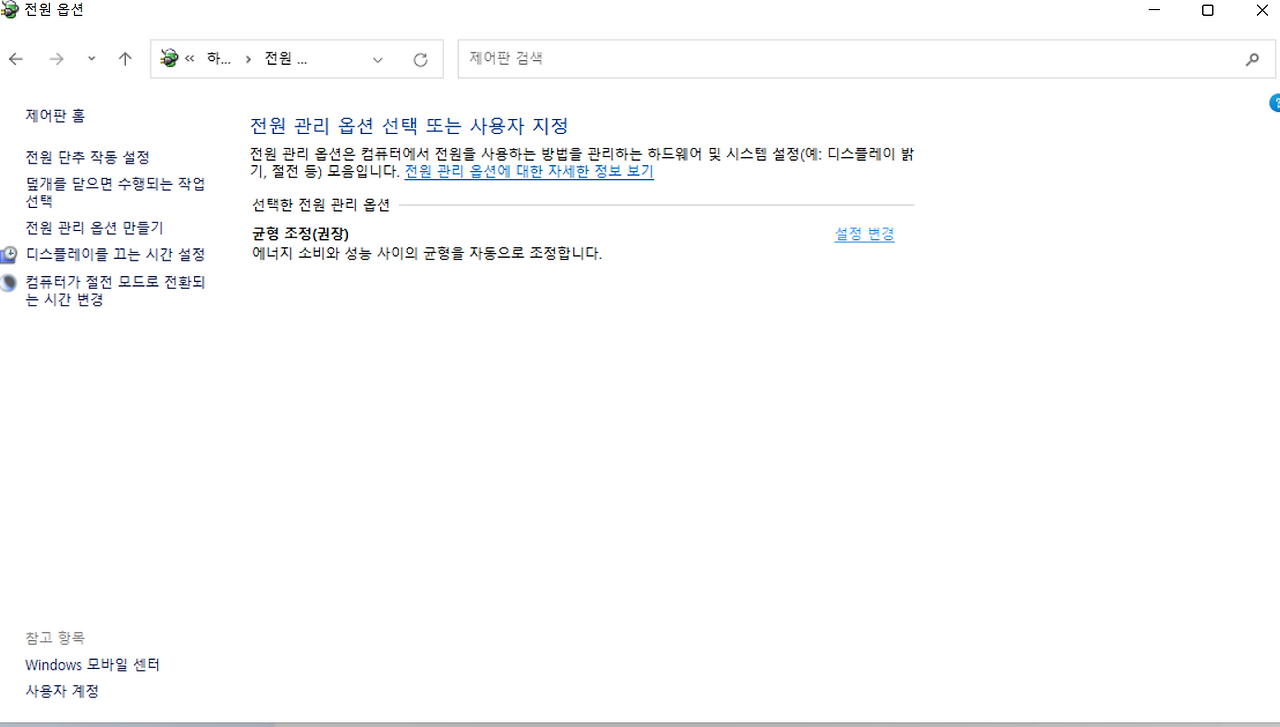Refresh the current Control Panel page

point(420,59)
